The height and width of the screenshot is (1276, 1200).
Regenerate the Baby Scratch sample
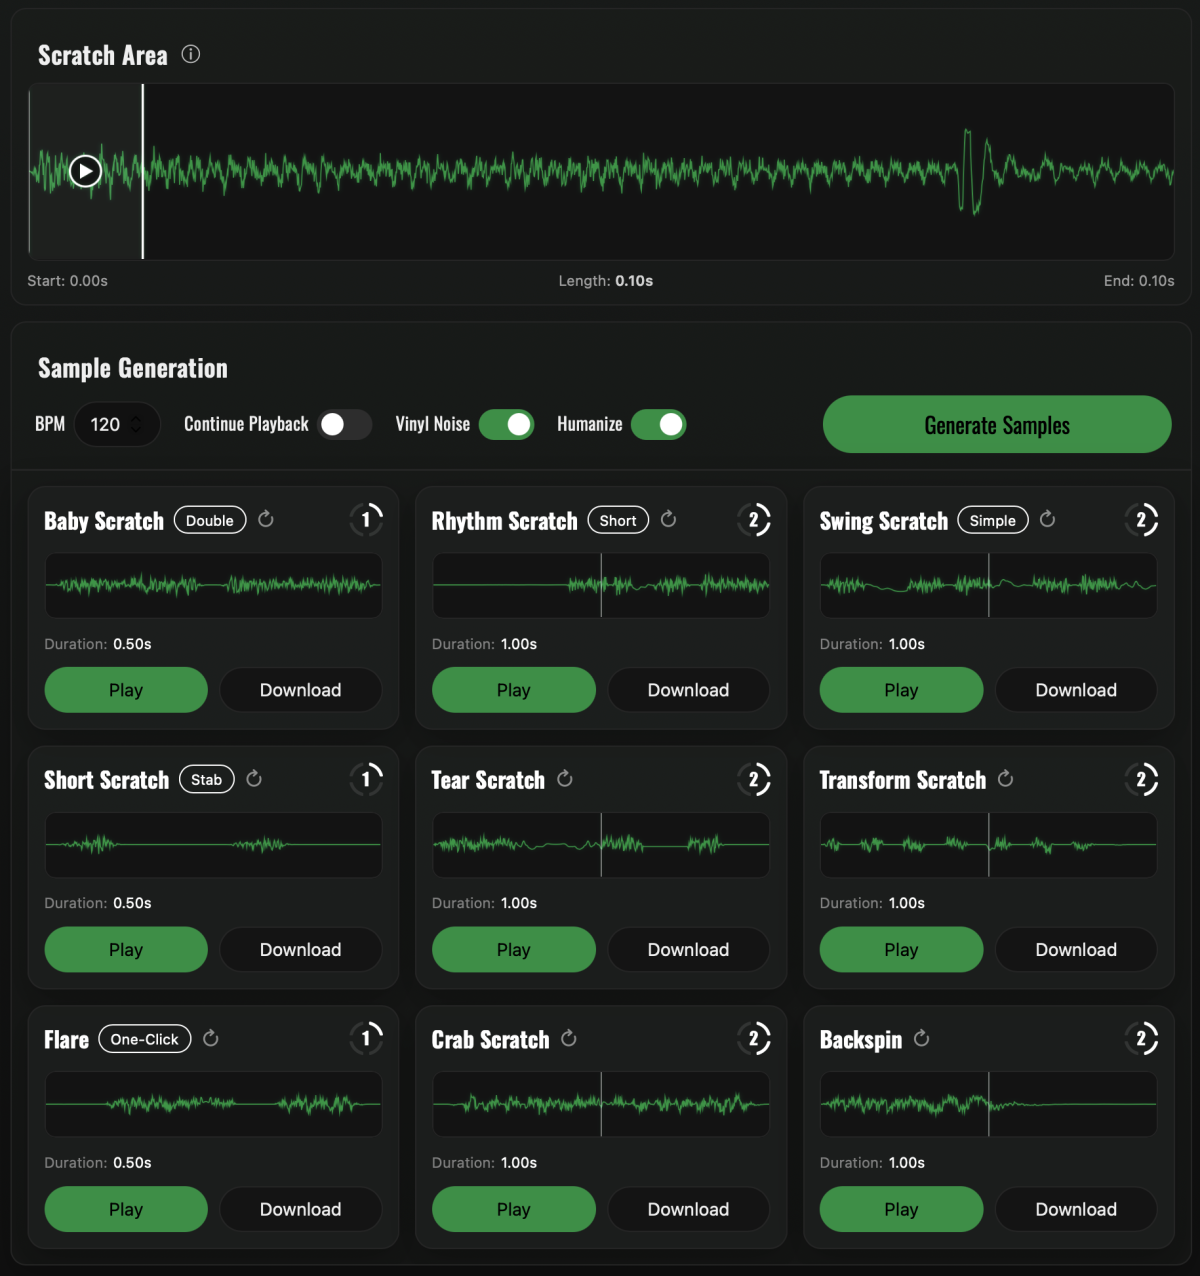click(266, 519)
